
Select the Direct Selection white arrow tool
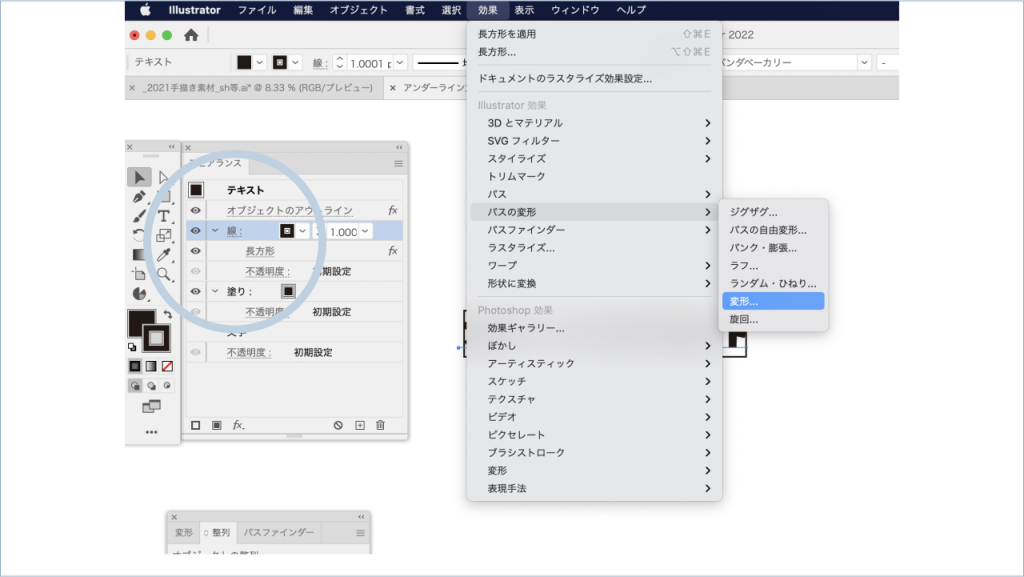pos(163,177)
